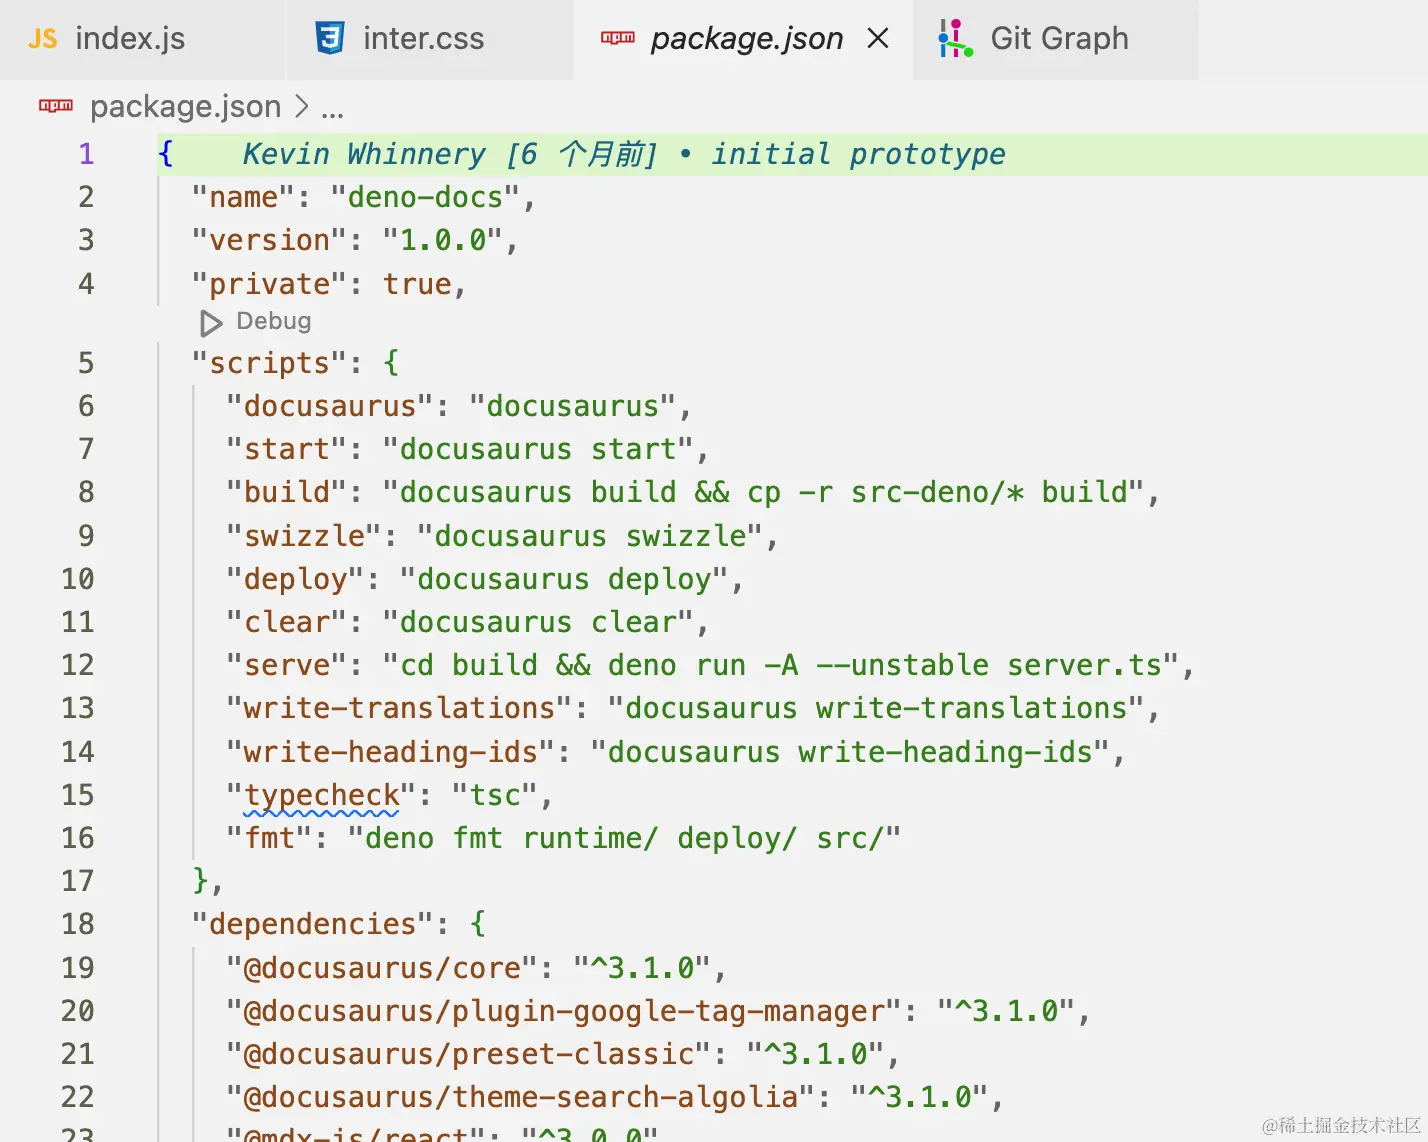Screen dimensions: 1428x1142
Task: Open the inter.css tab
Action: 430,39
